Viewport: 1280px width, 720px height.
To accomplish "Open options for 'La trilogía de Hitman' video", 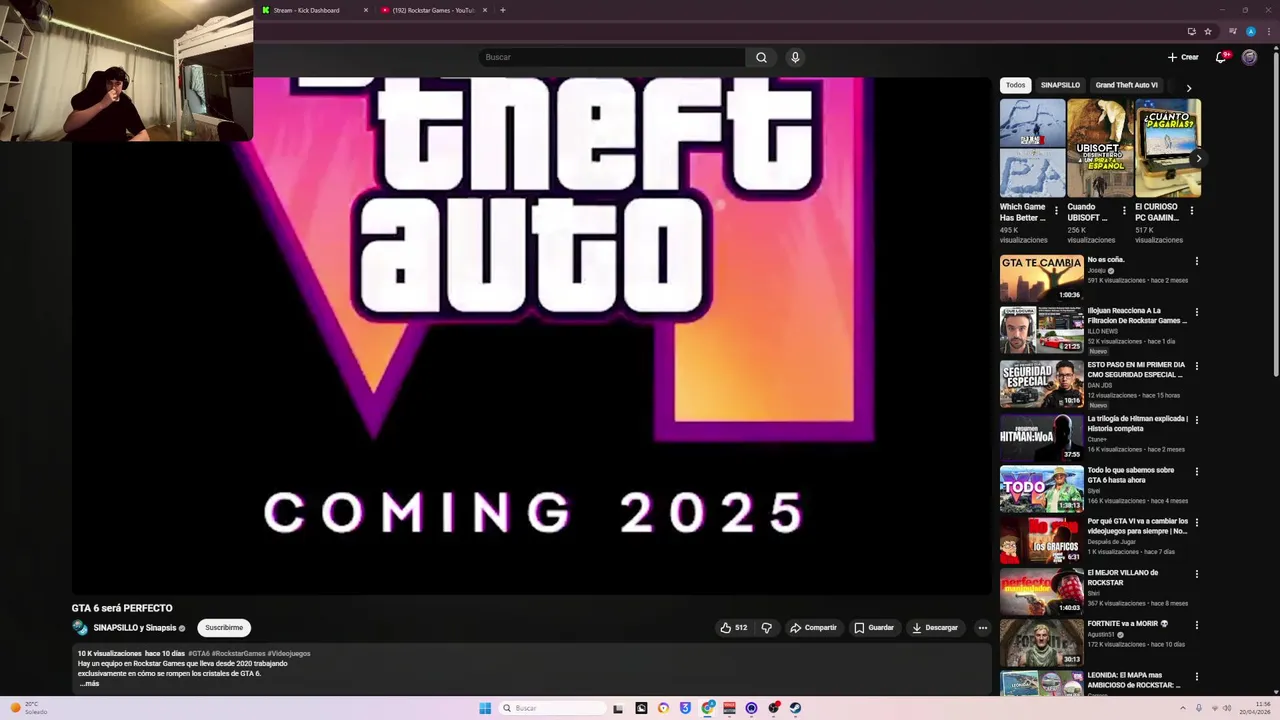I will click(x=1196, y=420).
